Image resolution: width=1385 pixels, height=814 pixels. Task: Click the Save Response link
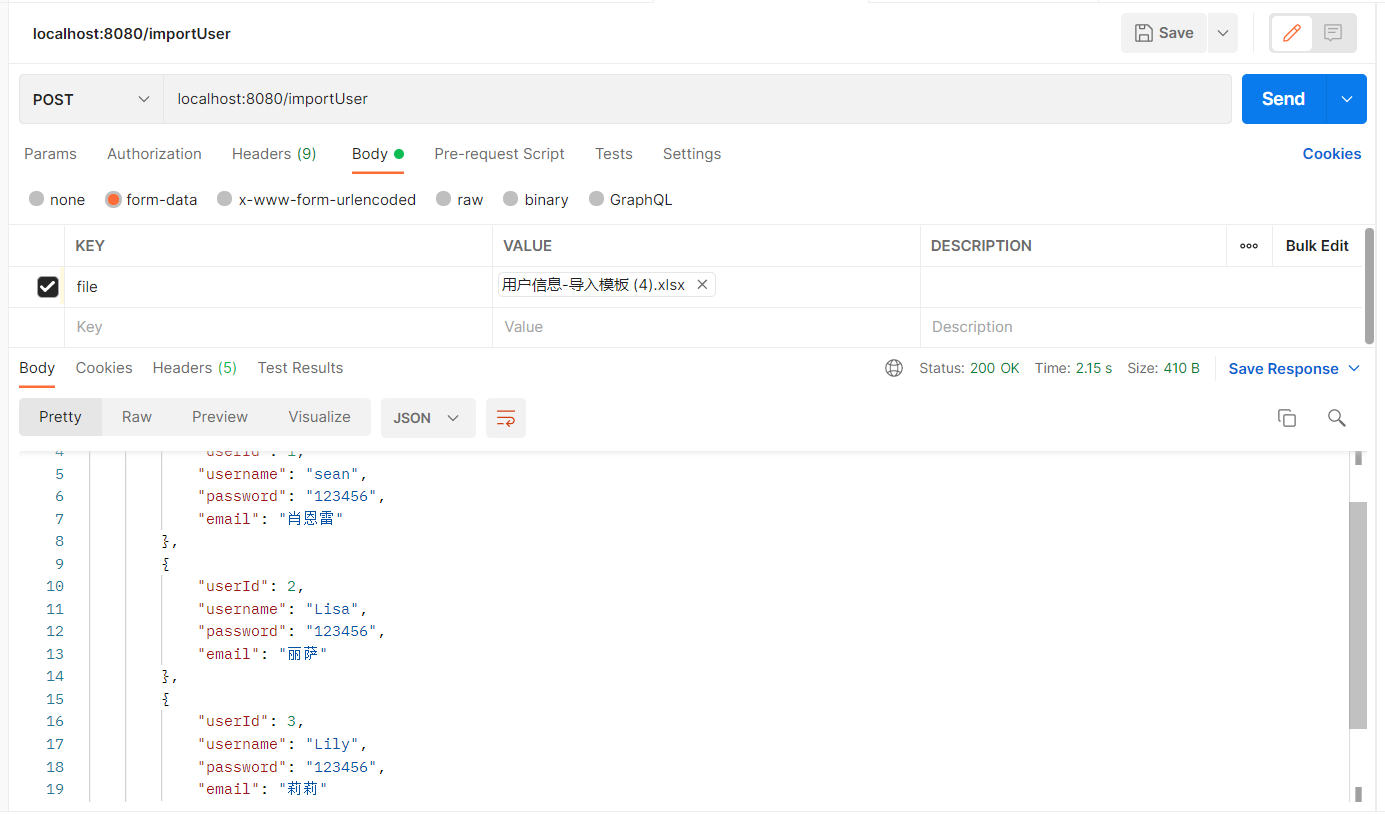coord(1283,369)
